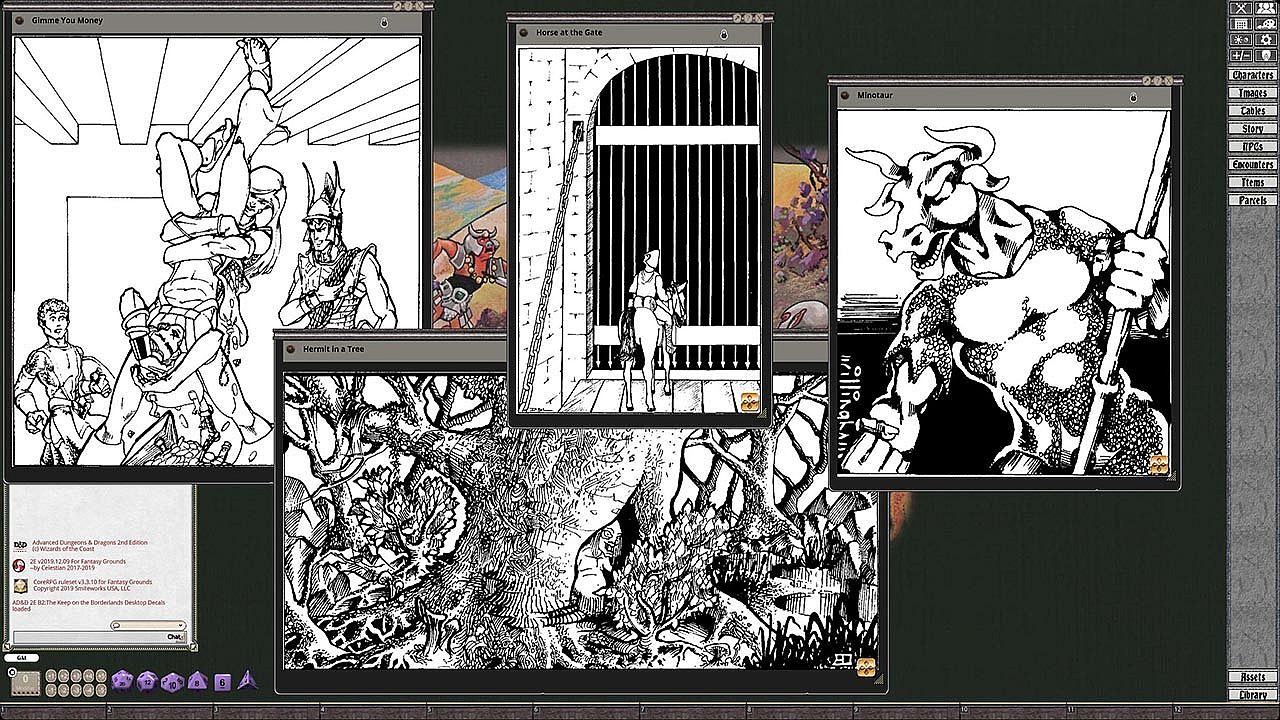Roll the purple d20 die
The width and height of the screenshot is (1280, 720).
click(x=123, y=681)
